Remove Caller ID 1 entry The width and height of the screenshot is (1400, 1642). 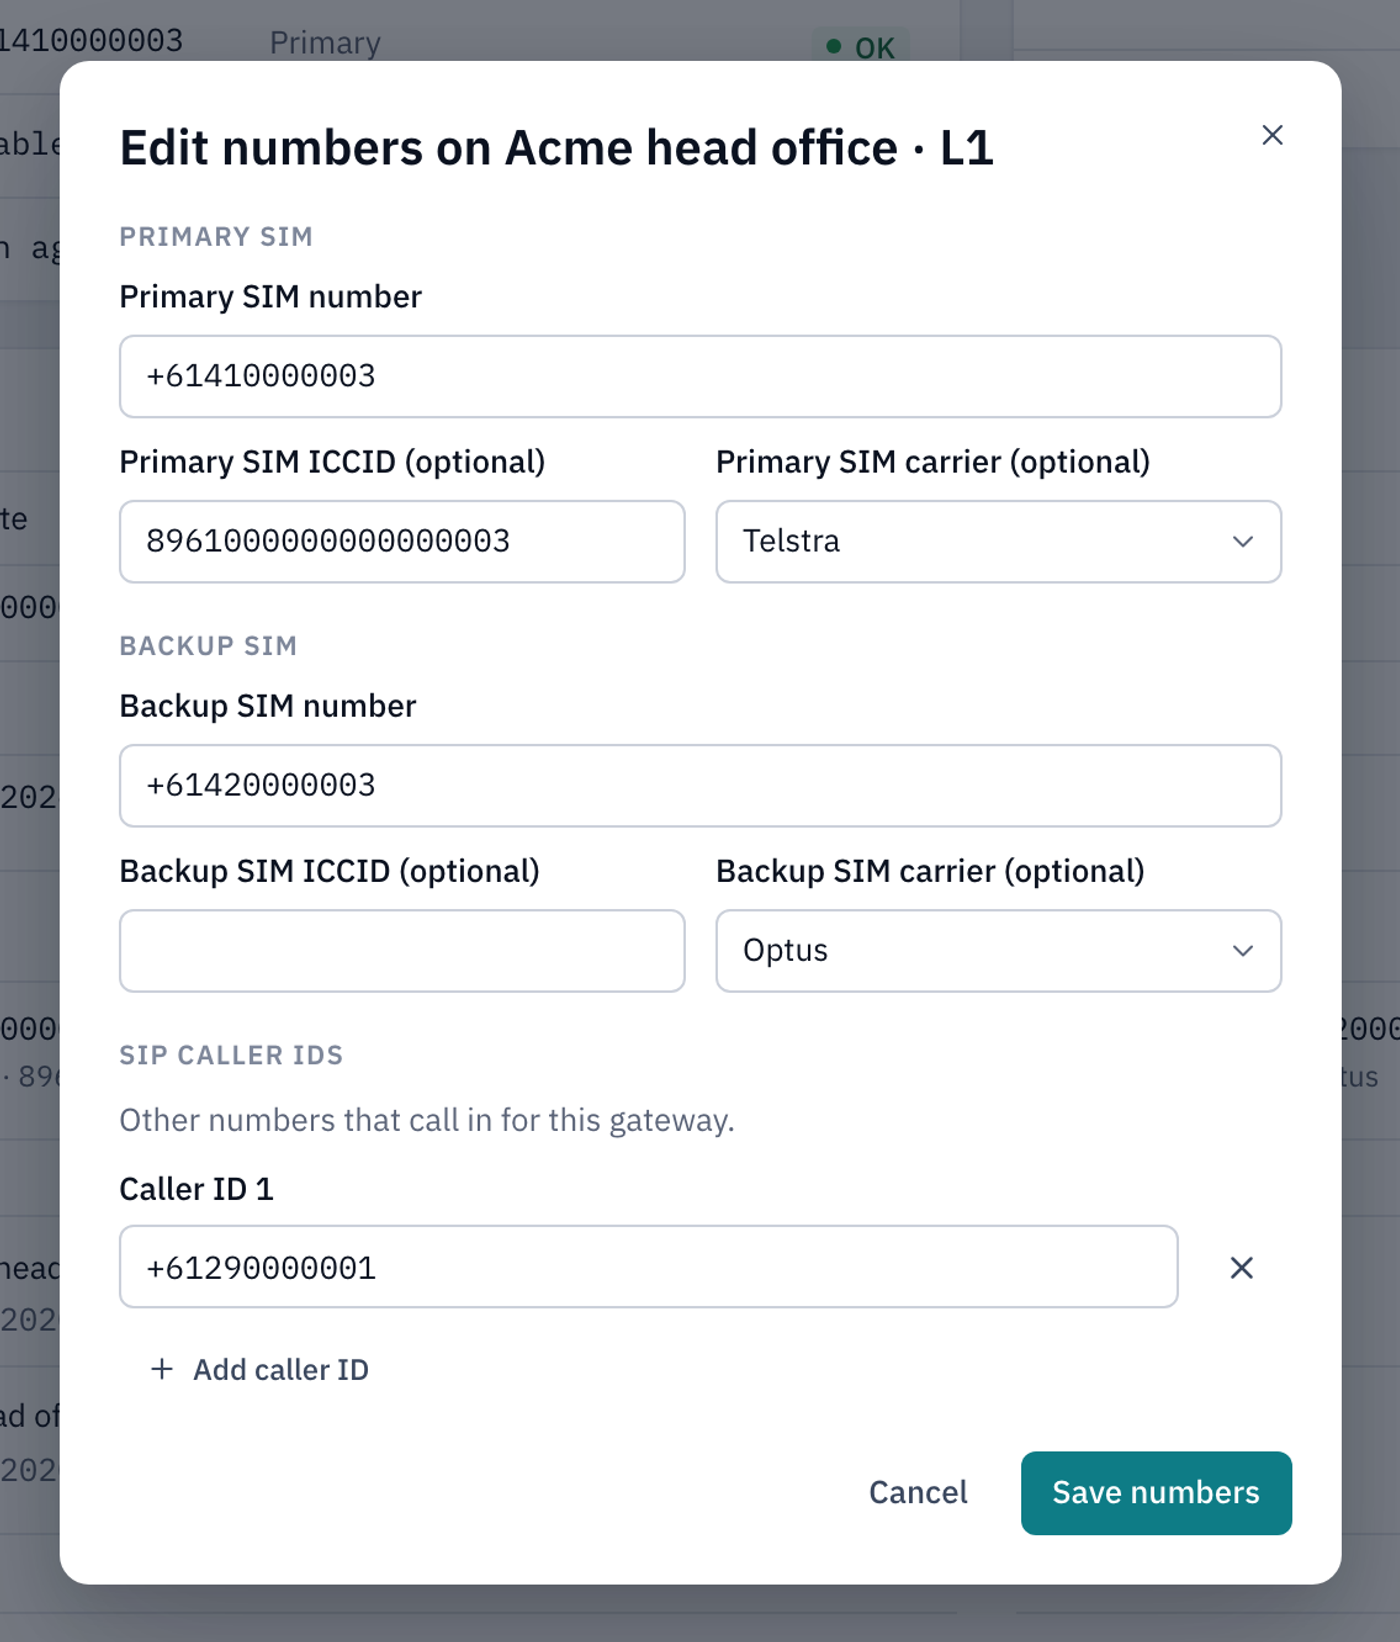point(1241,1267)
